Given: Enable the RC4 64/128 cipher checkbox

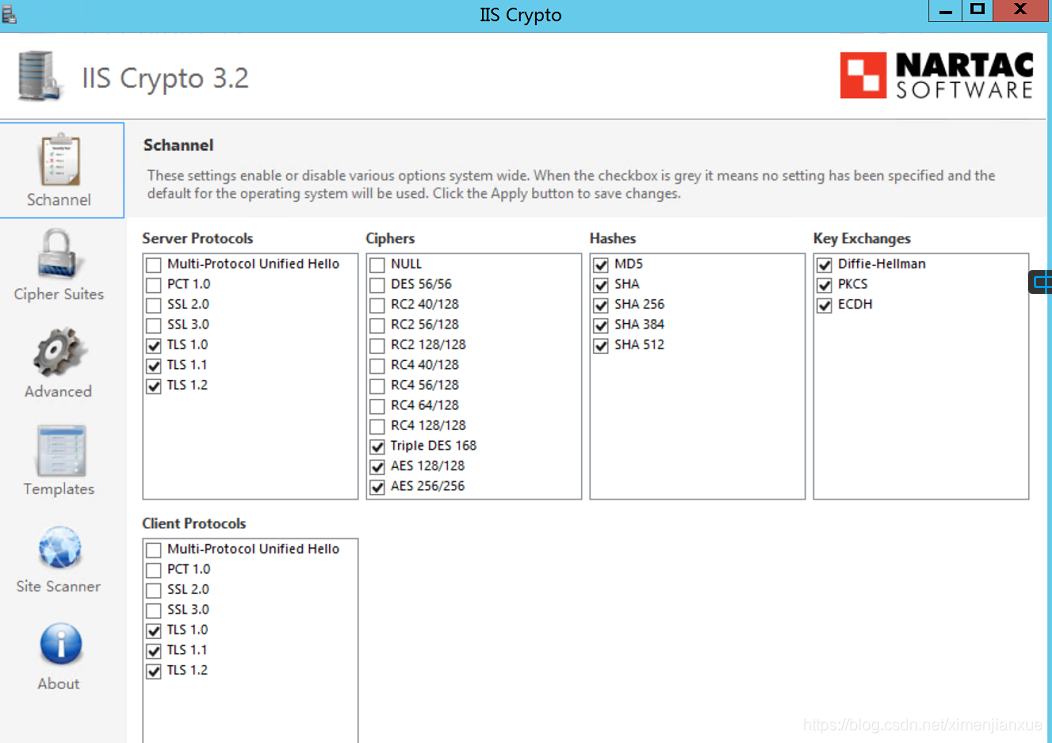Looking at the screenshot, I should [x=377, y=405].
